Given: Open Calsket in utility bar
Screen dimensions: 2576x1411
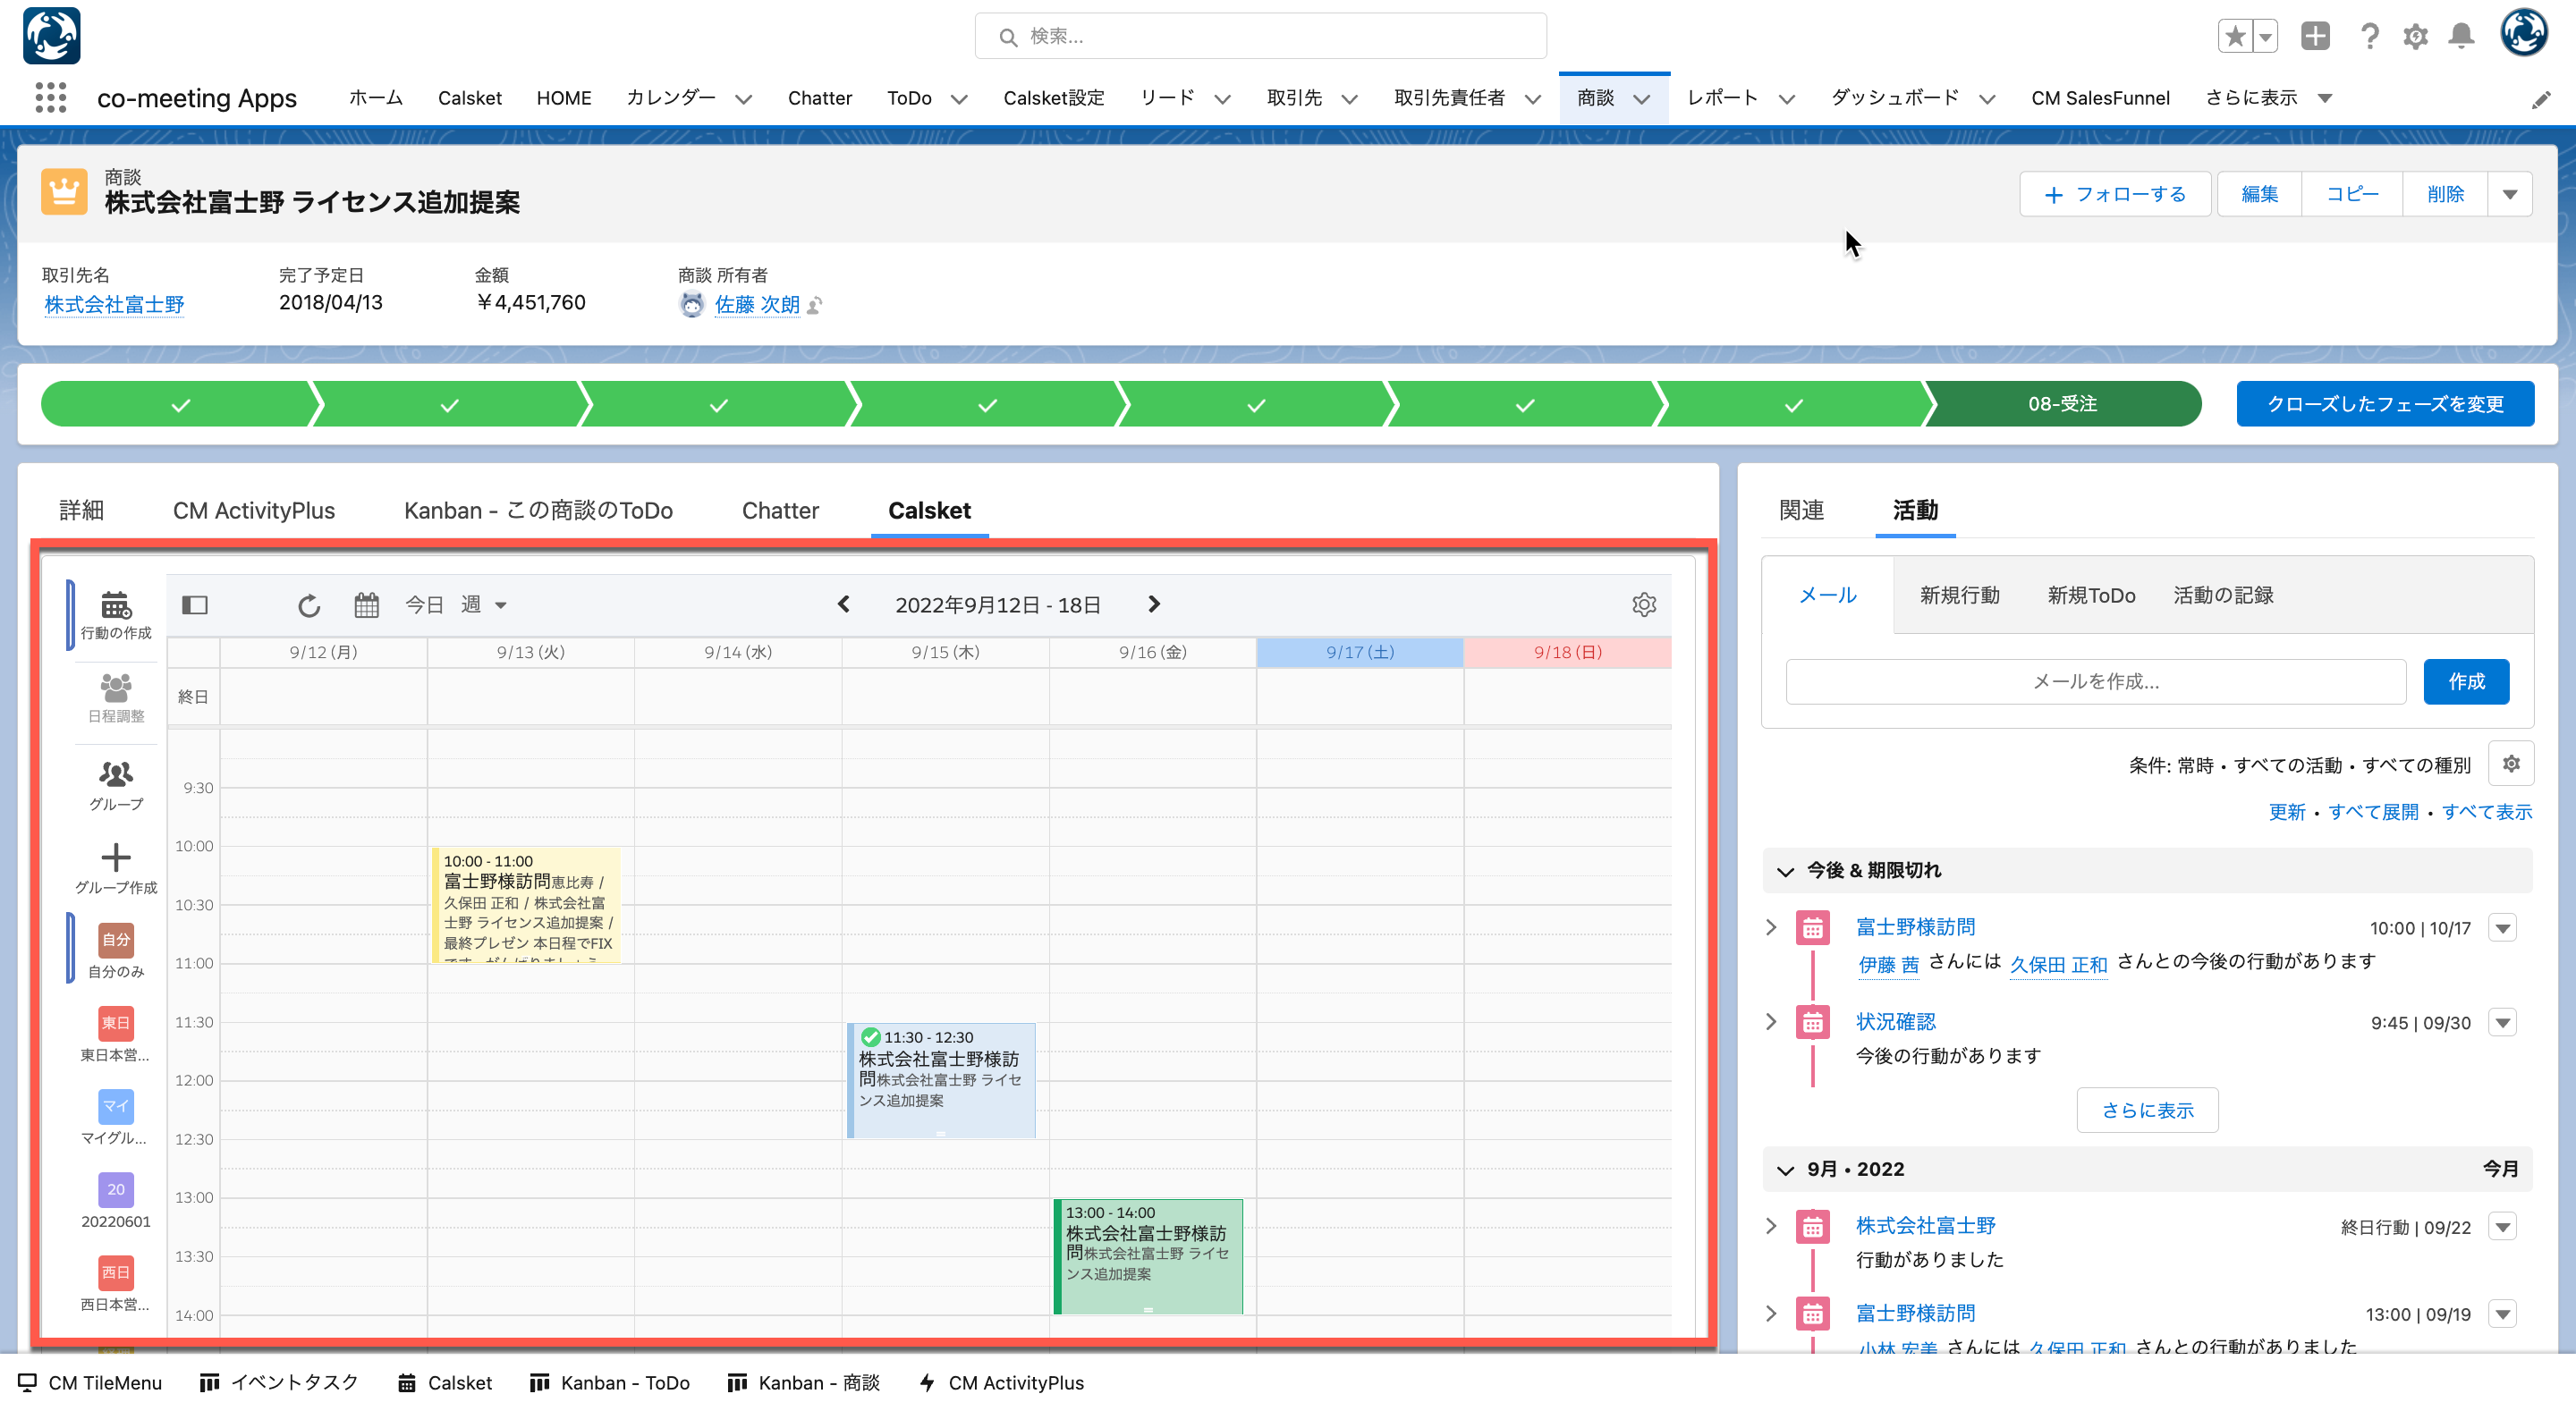Looking at the screenshot, I should coord(445,1383).
